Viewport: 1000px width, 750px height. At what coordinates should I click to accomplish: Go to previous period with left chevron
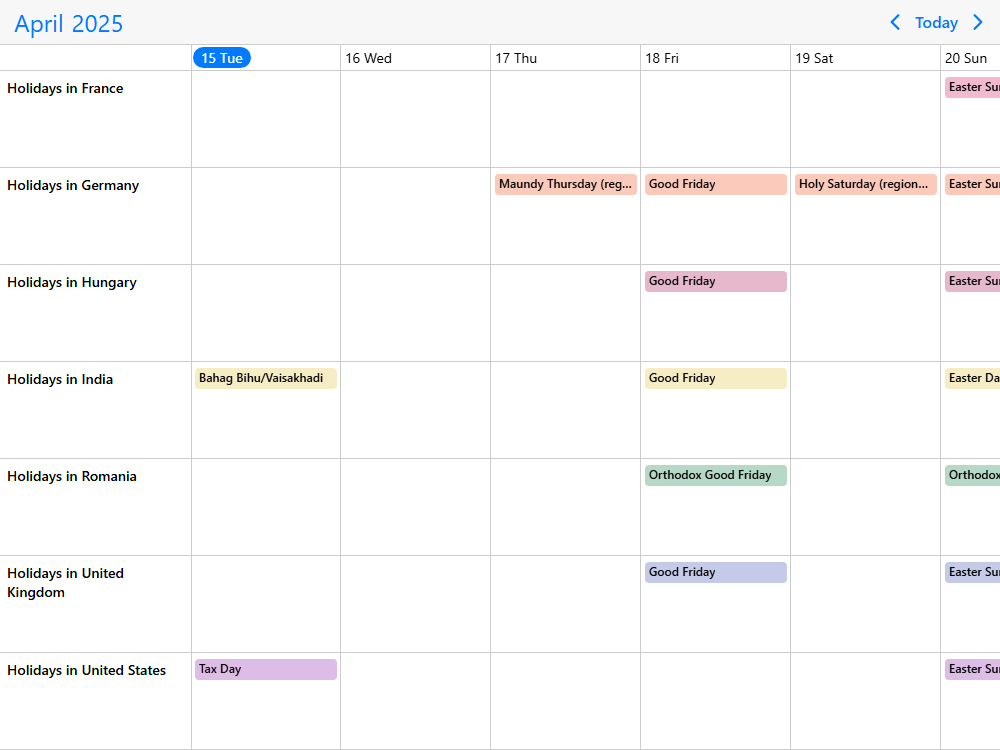tap(895, 23)
